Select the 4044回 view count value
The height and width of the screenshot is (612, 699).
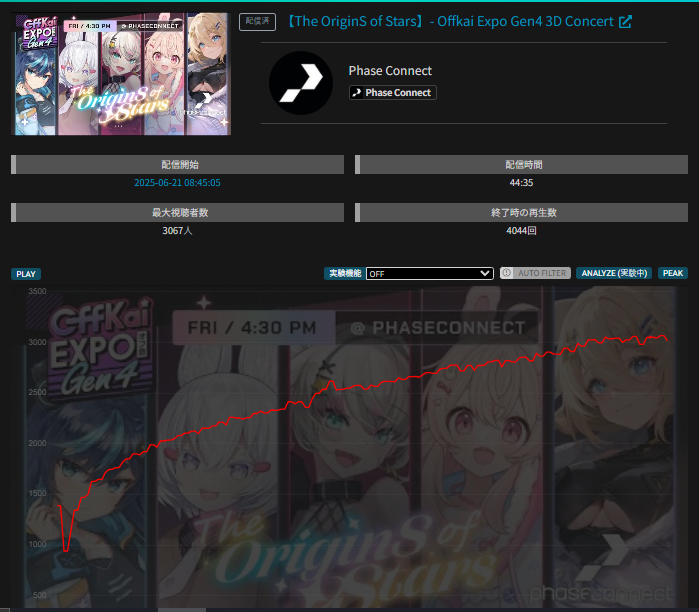[521, 230]
